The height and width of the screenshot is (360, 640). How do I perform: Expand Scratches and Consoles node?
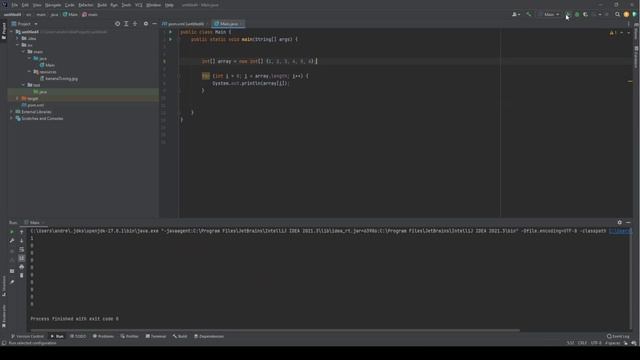[12, 118]
